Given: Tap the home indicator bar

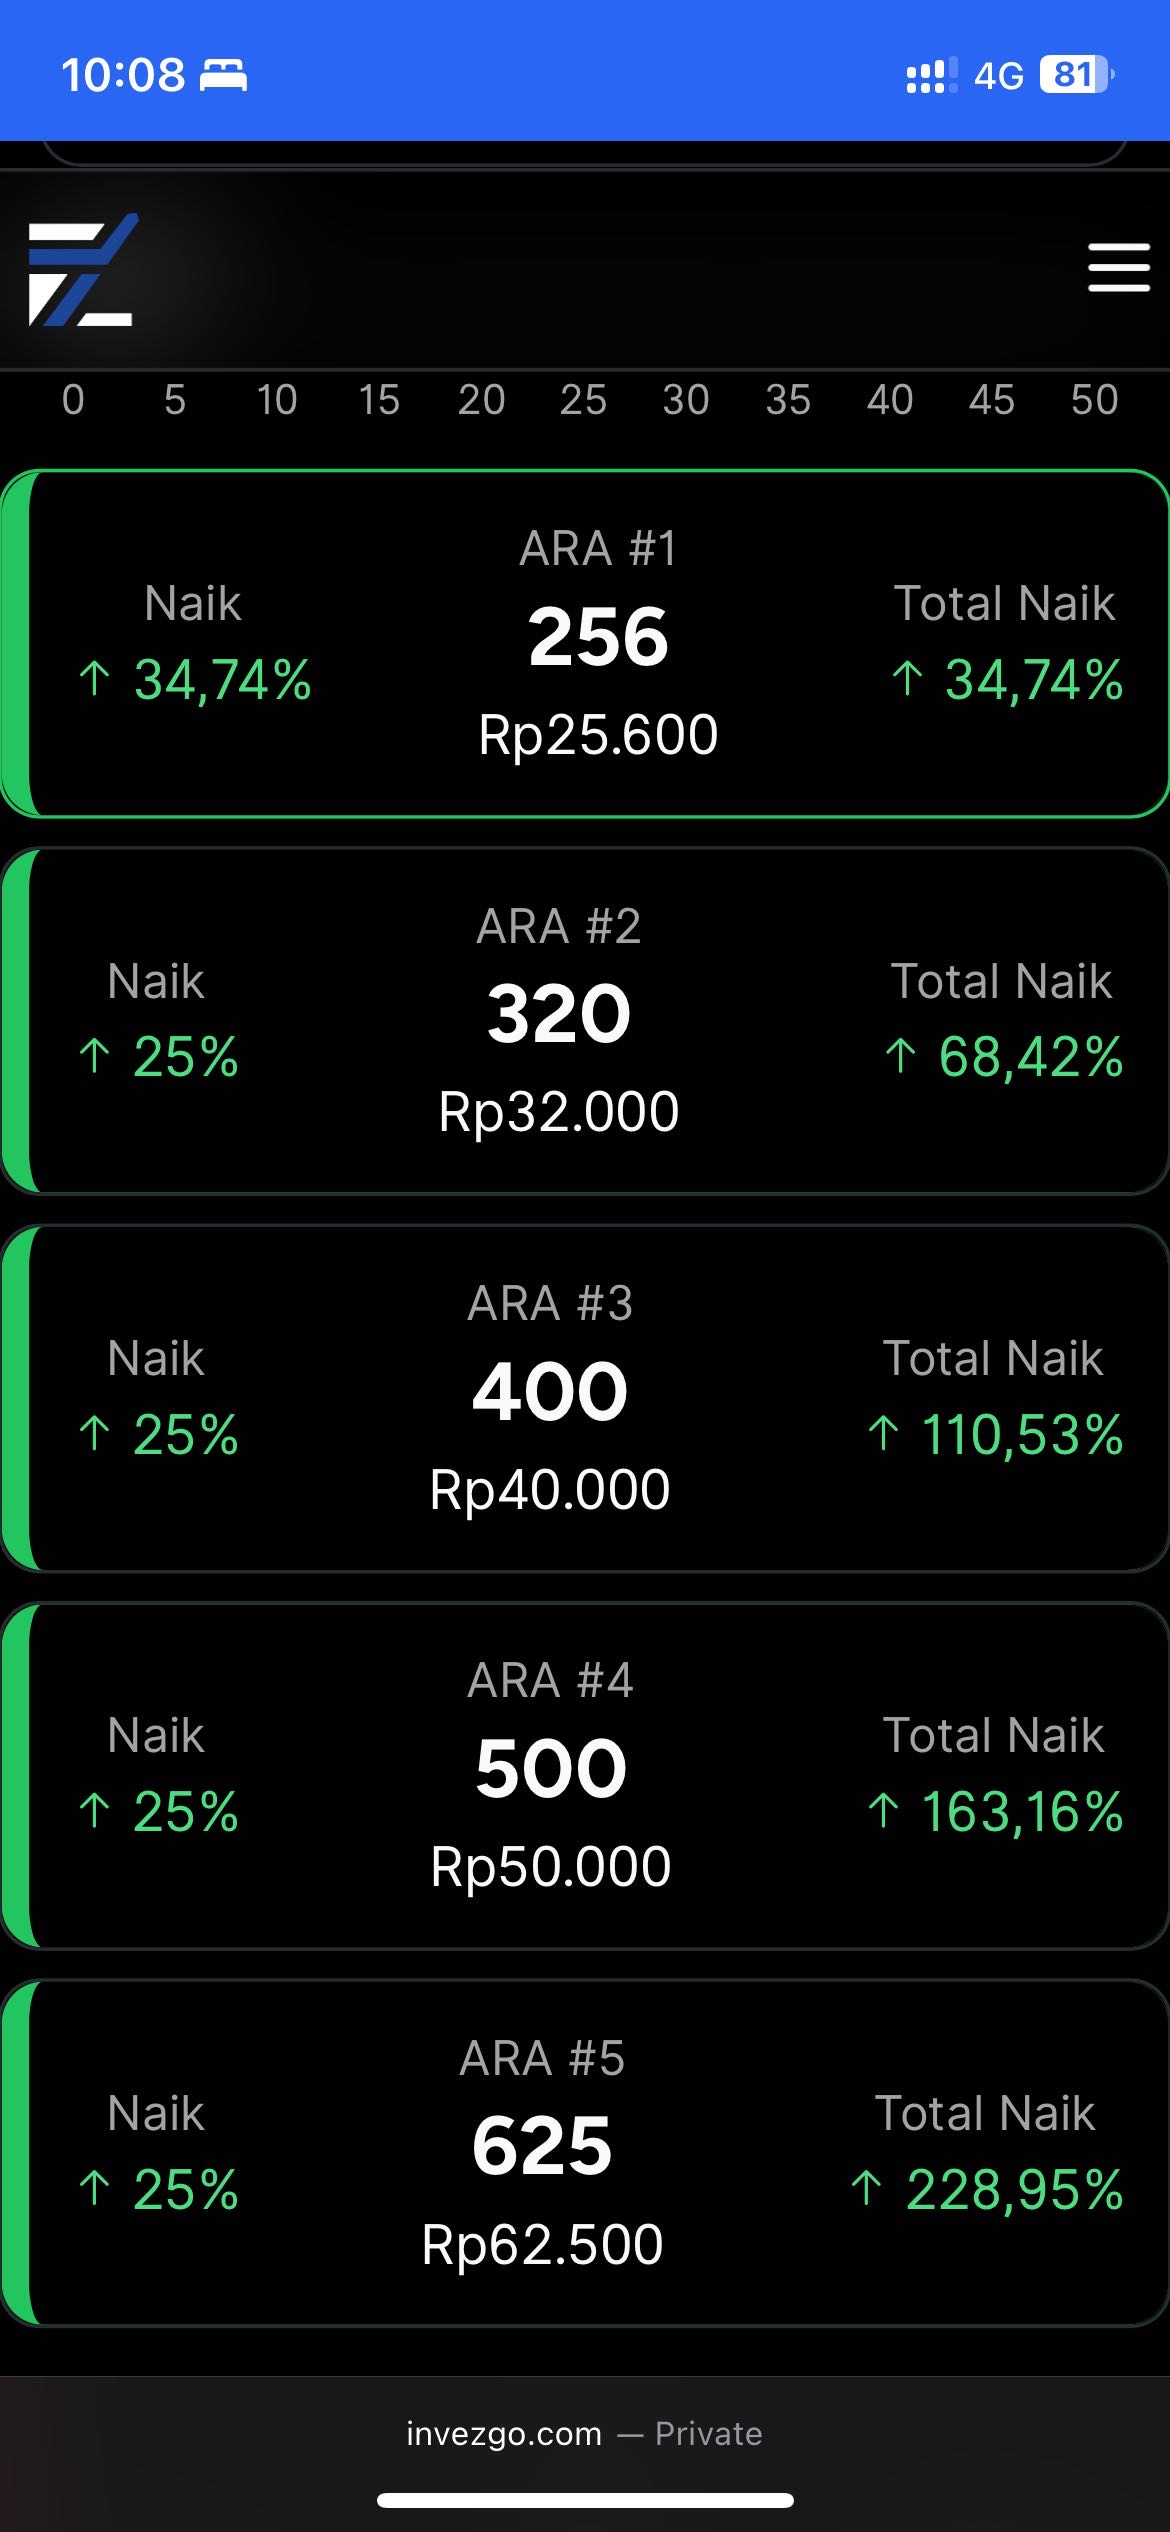Looking at the screenshot, I should (x=585, y=2501).
